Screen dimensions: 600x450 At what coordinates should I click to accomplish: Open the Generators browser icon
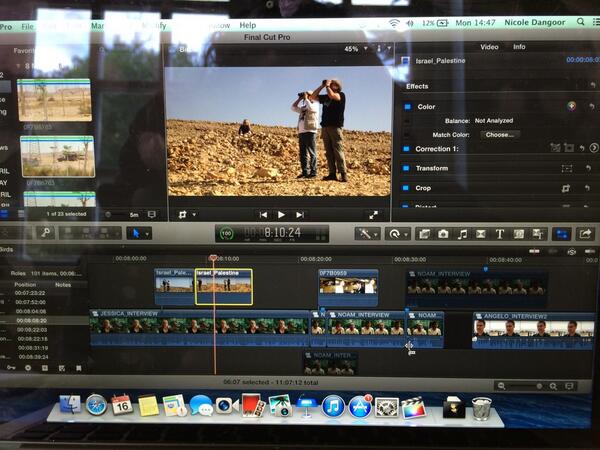point(519,234)
